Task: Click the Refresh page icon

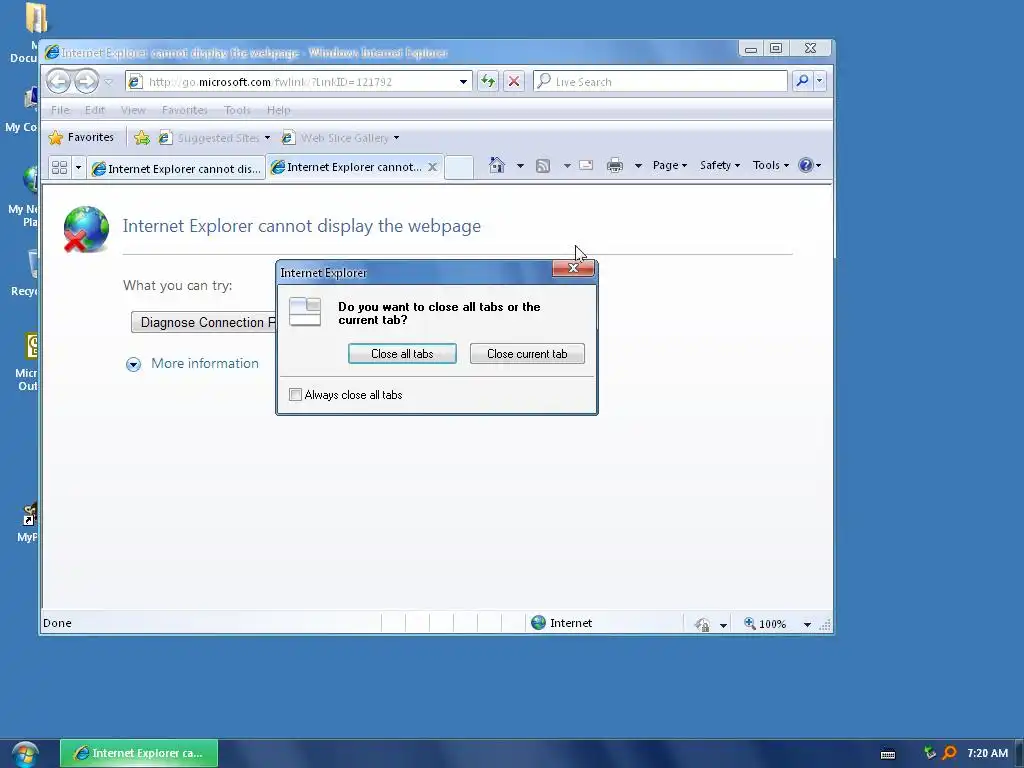Action: [488, 81]
